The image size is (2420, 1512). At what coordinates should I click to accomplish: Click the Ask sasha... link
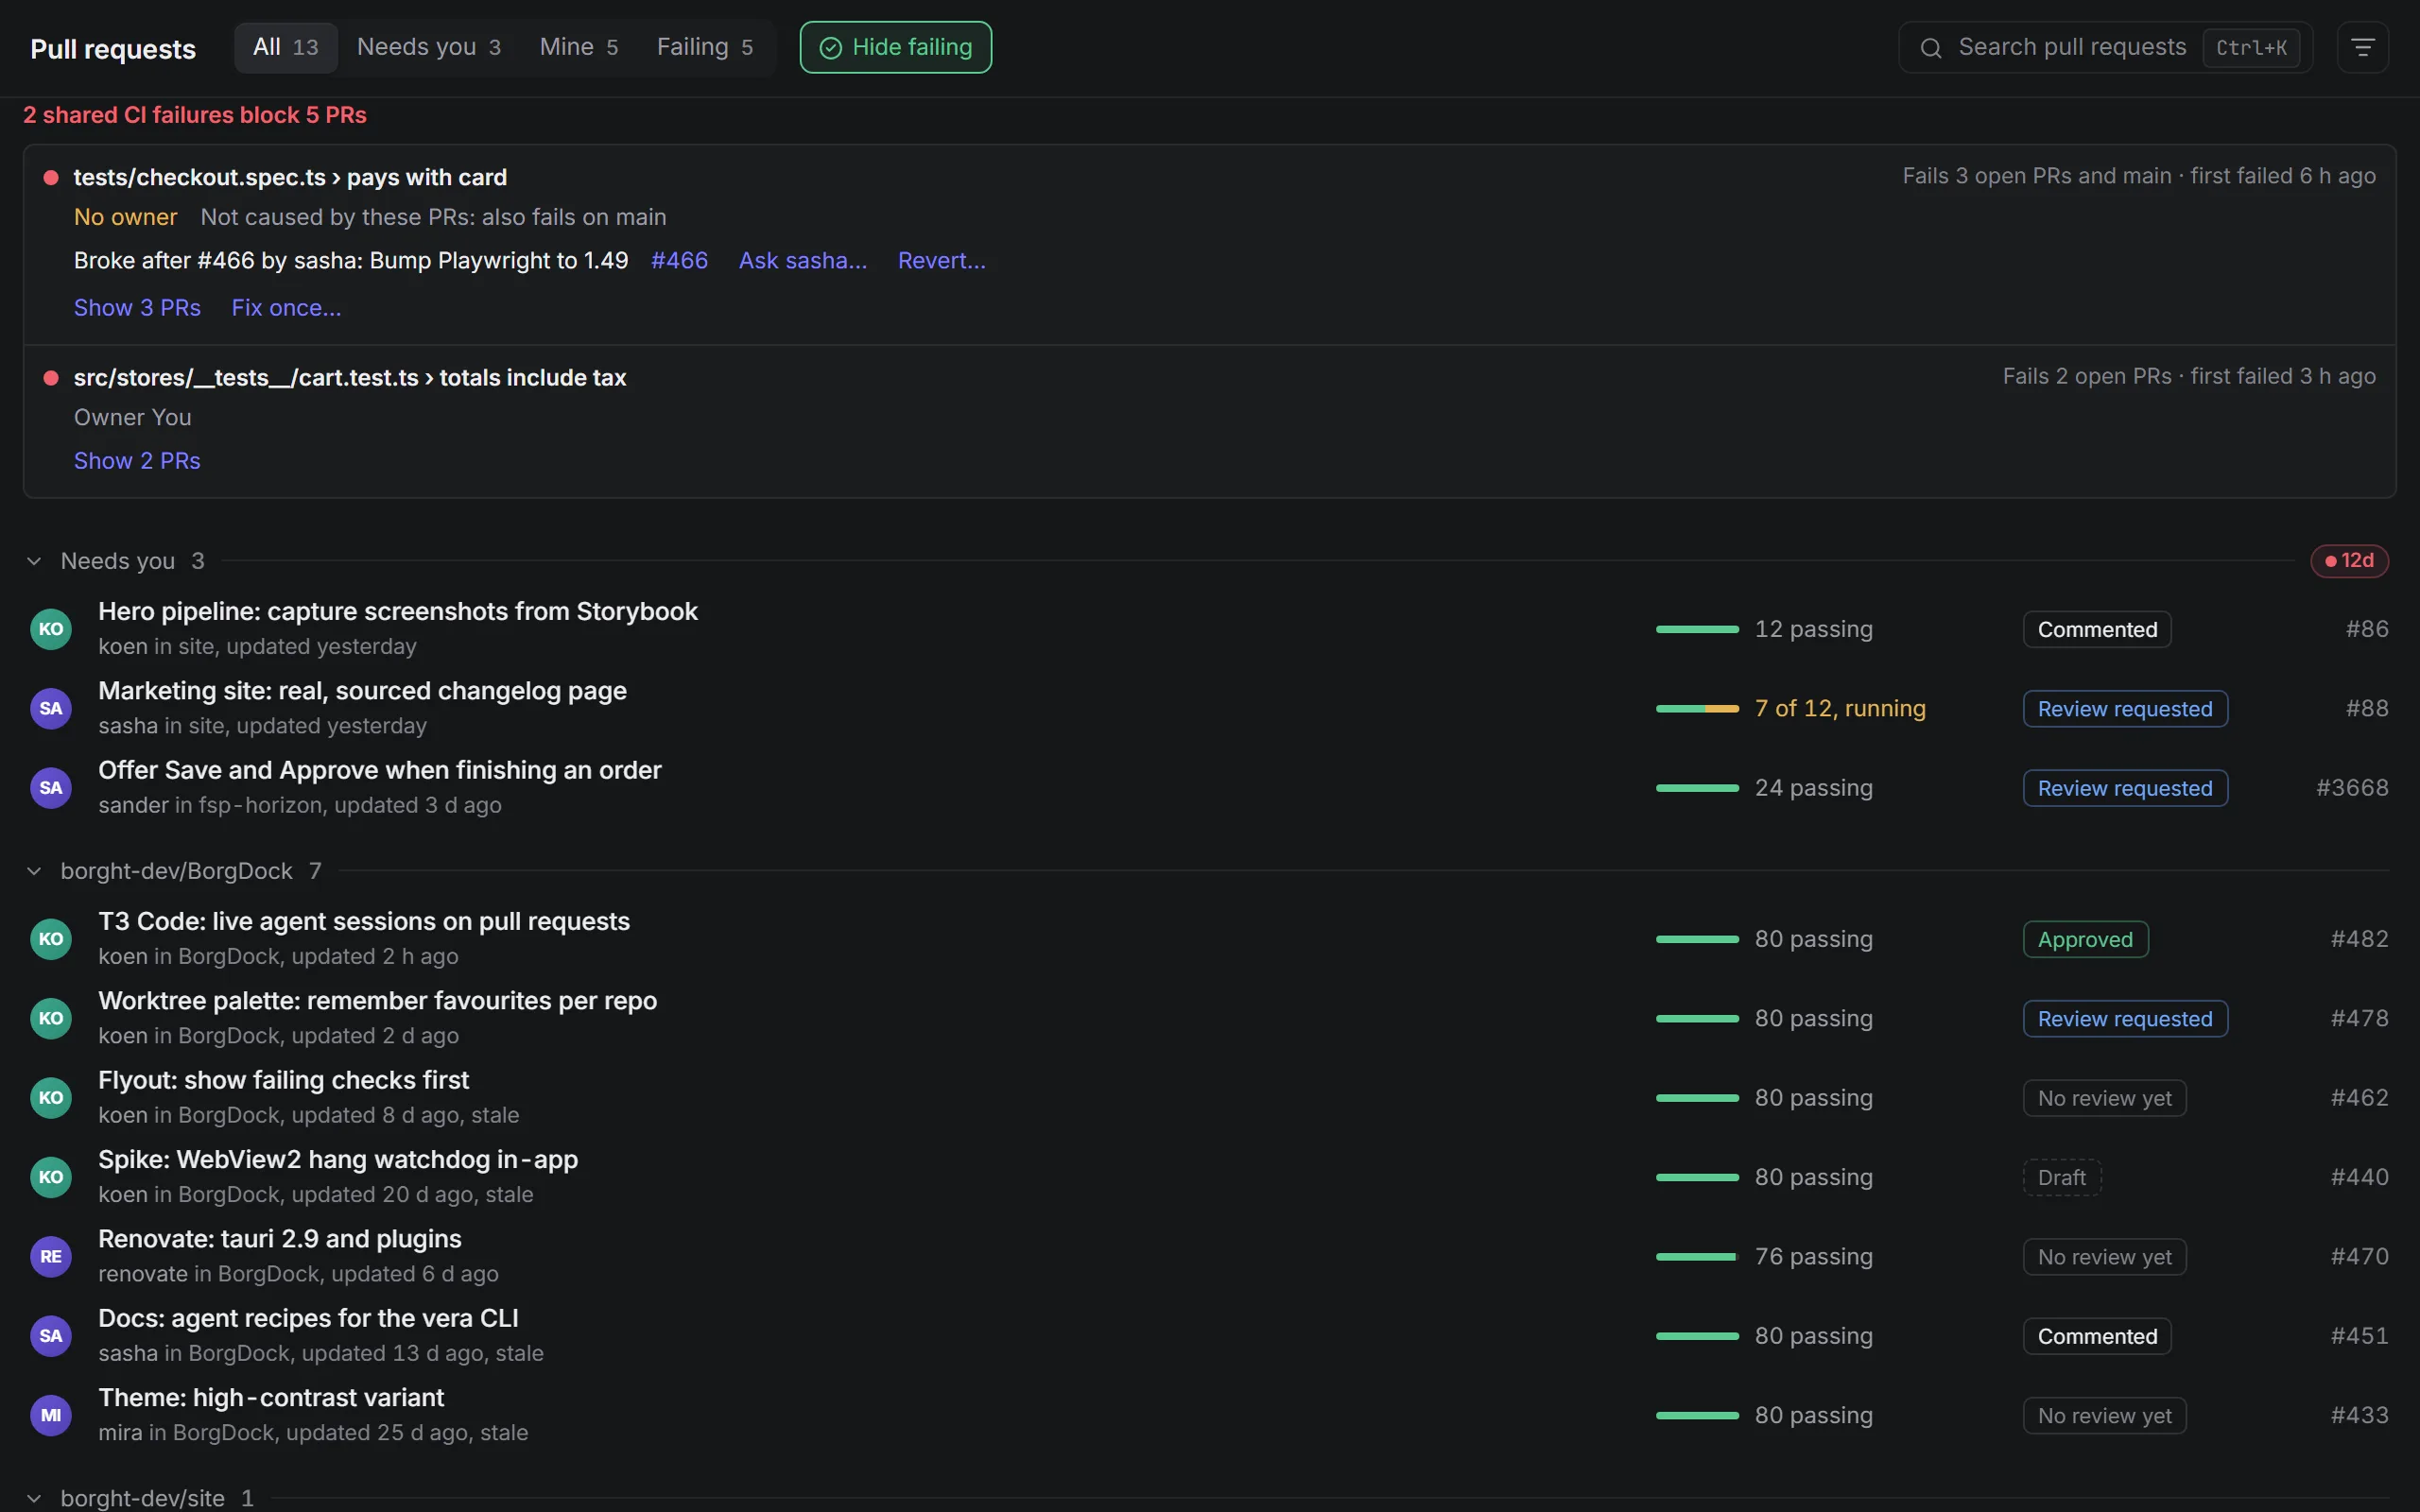tap(803, 261)
